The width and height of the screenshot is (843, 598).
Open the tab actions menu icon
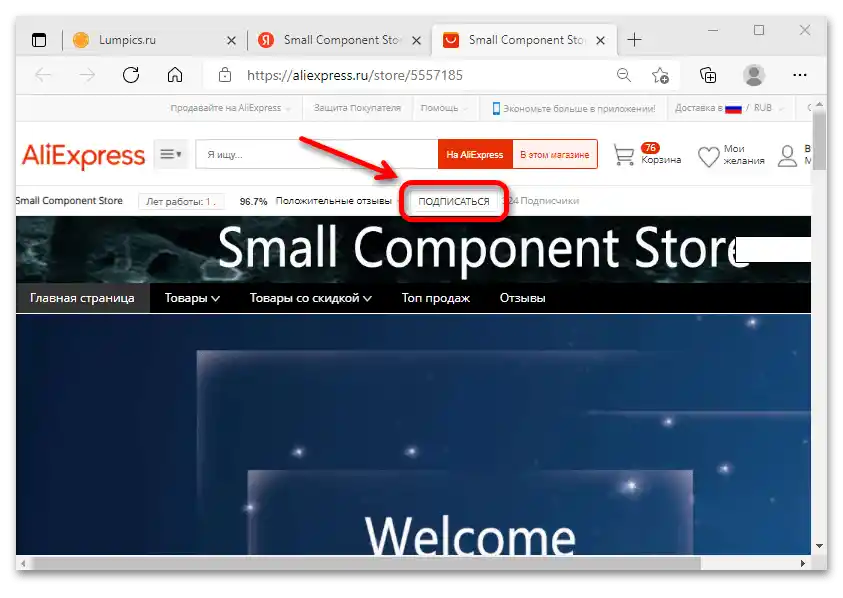pos(39,40)
